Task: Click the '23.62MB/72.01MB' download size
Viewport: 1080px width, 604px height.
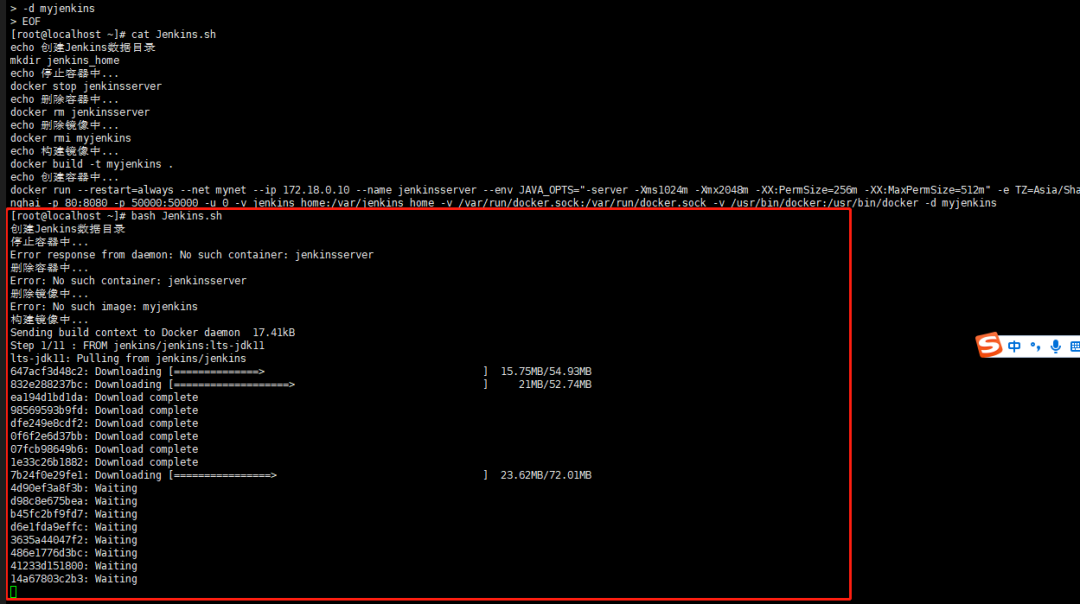Action: (546, 476)
